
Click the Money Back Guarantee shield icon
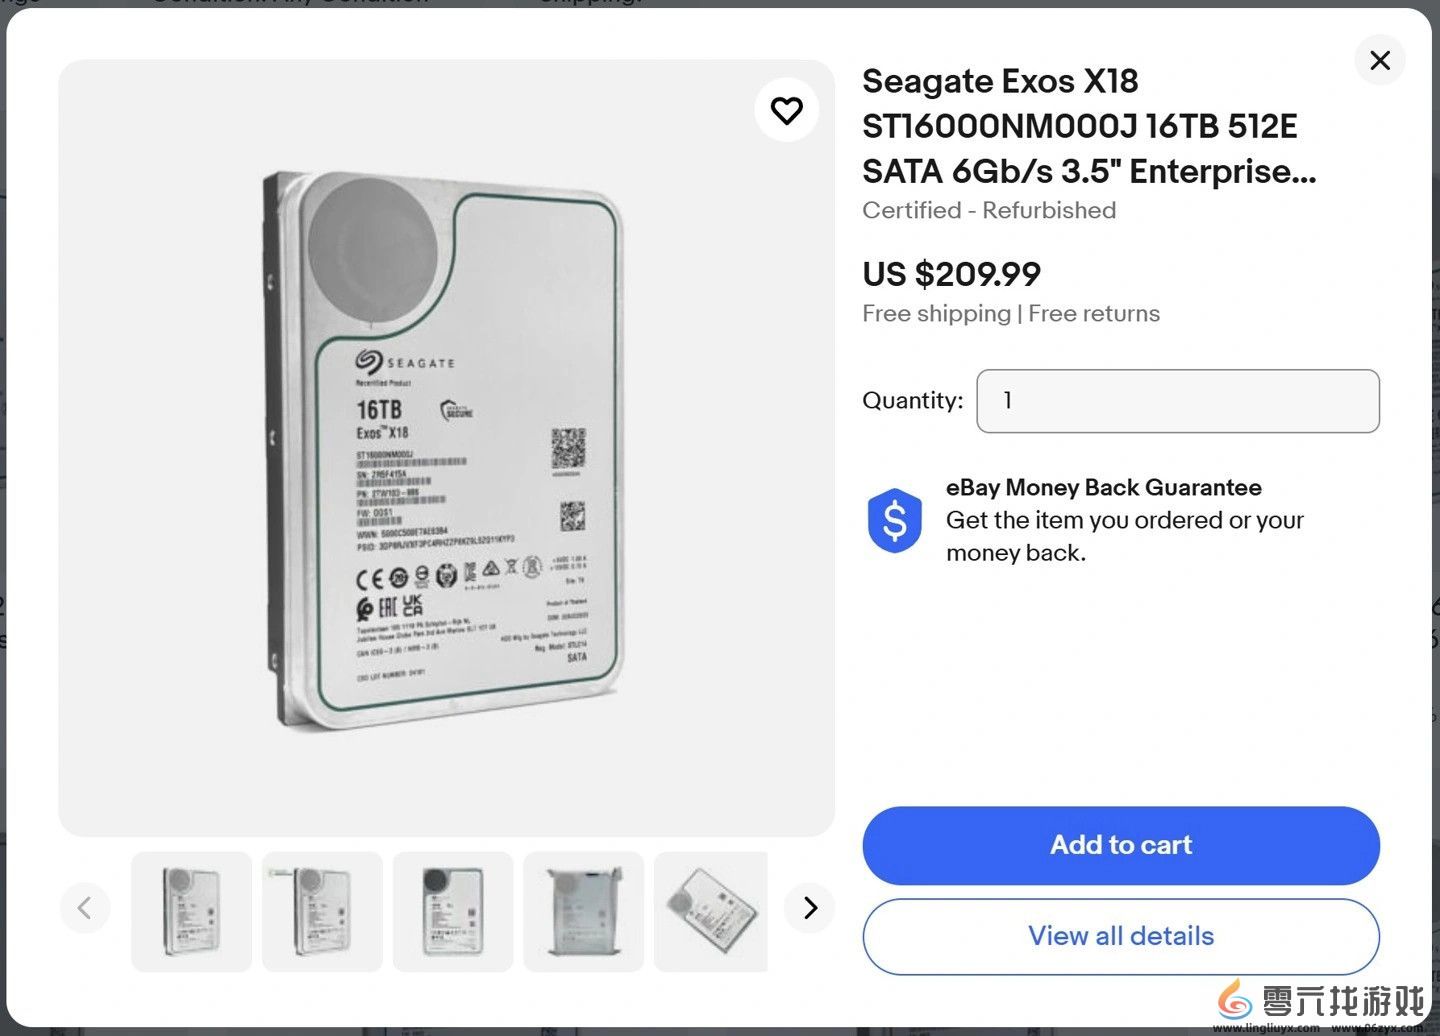tap(894, 520)
